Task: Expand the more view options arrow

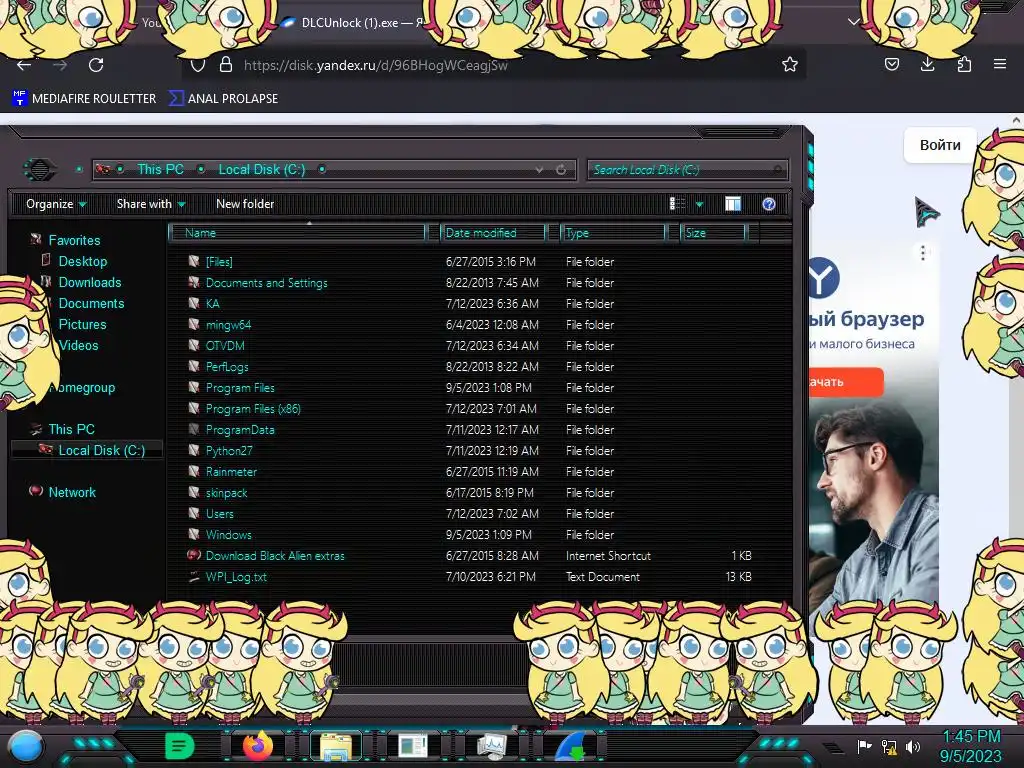Action: pos(699,204)
